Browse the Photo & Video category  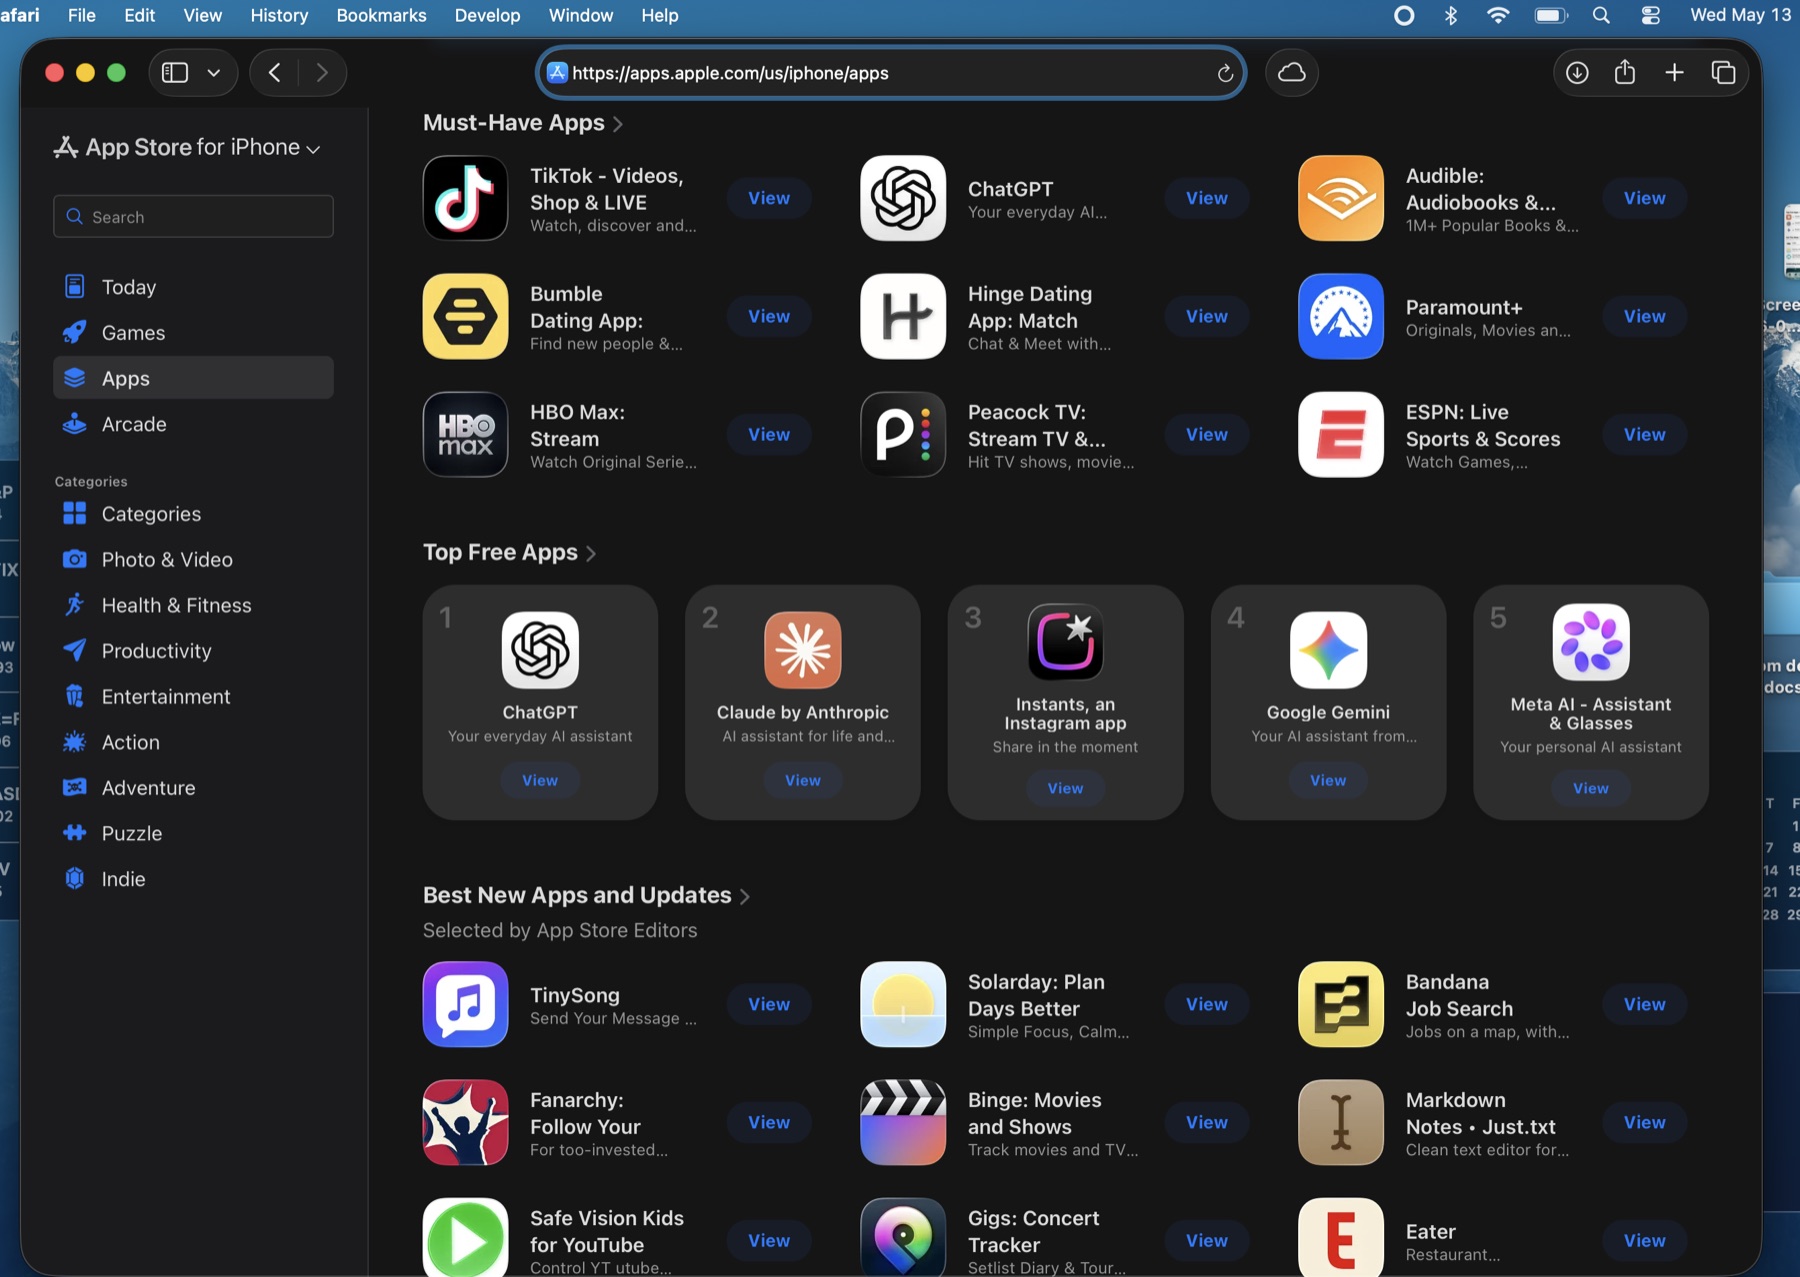point(193,560)
